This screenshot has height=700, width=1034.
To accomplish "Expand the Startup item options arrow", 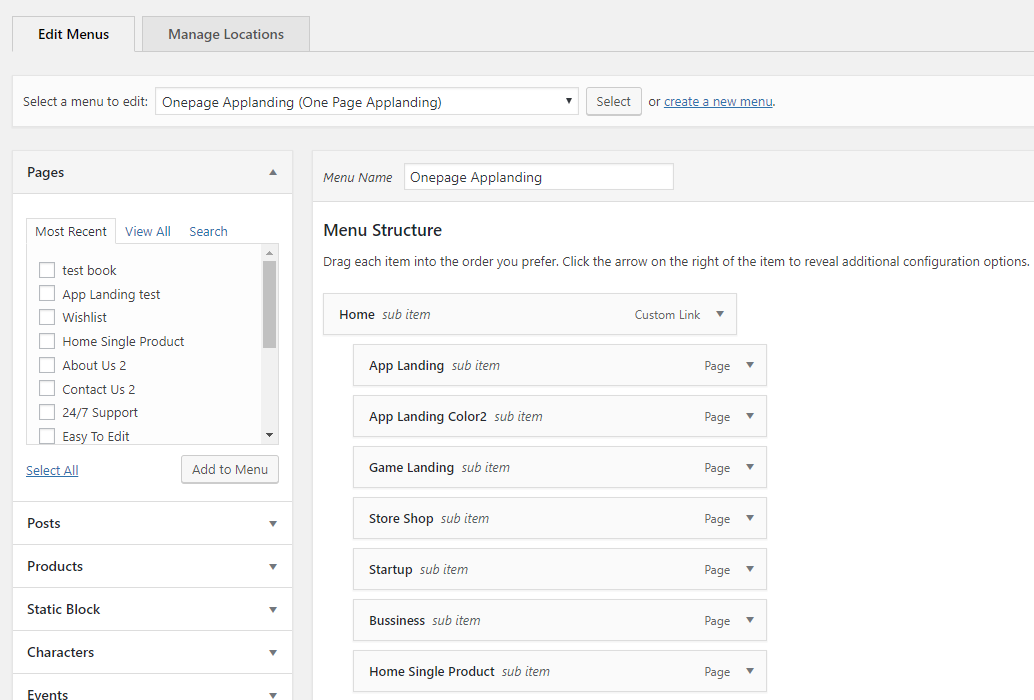I will click(750, 569).
